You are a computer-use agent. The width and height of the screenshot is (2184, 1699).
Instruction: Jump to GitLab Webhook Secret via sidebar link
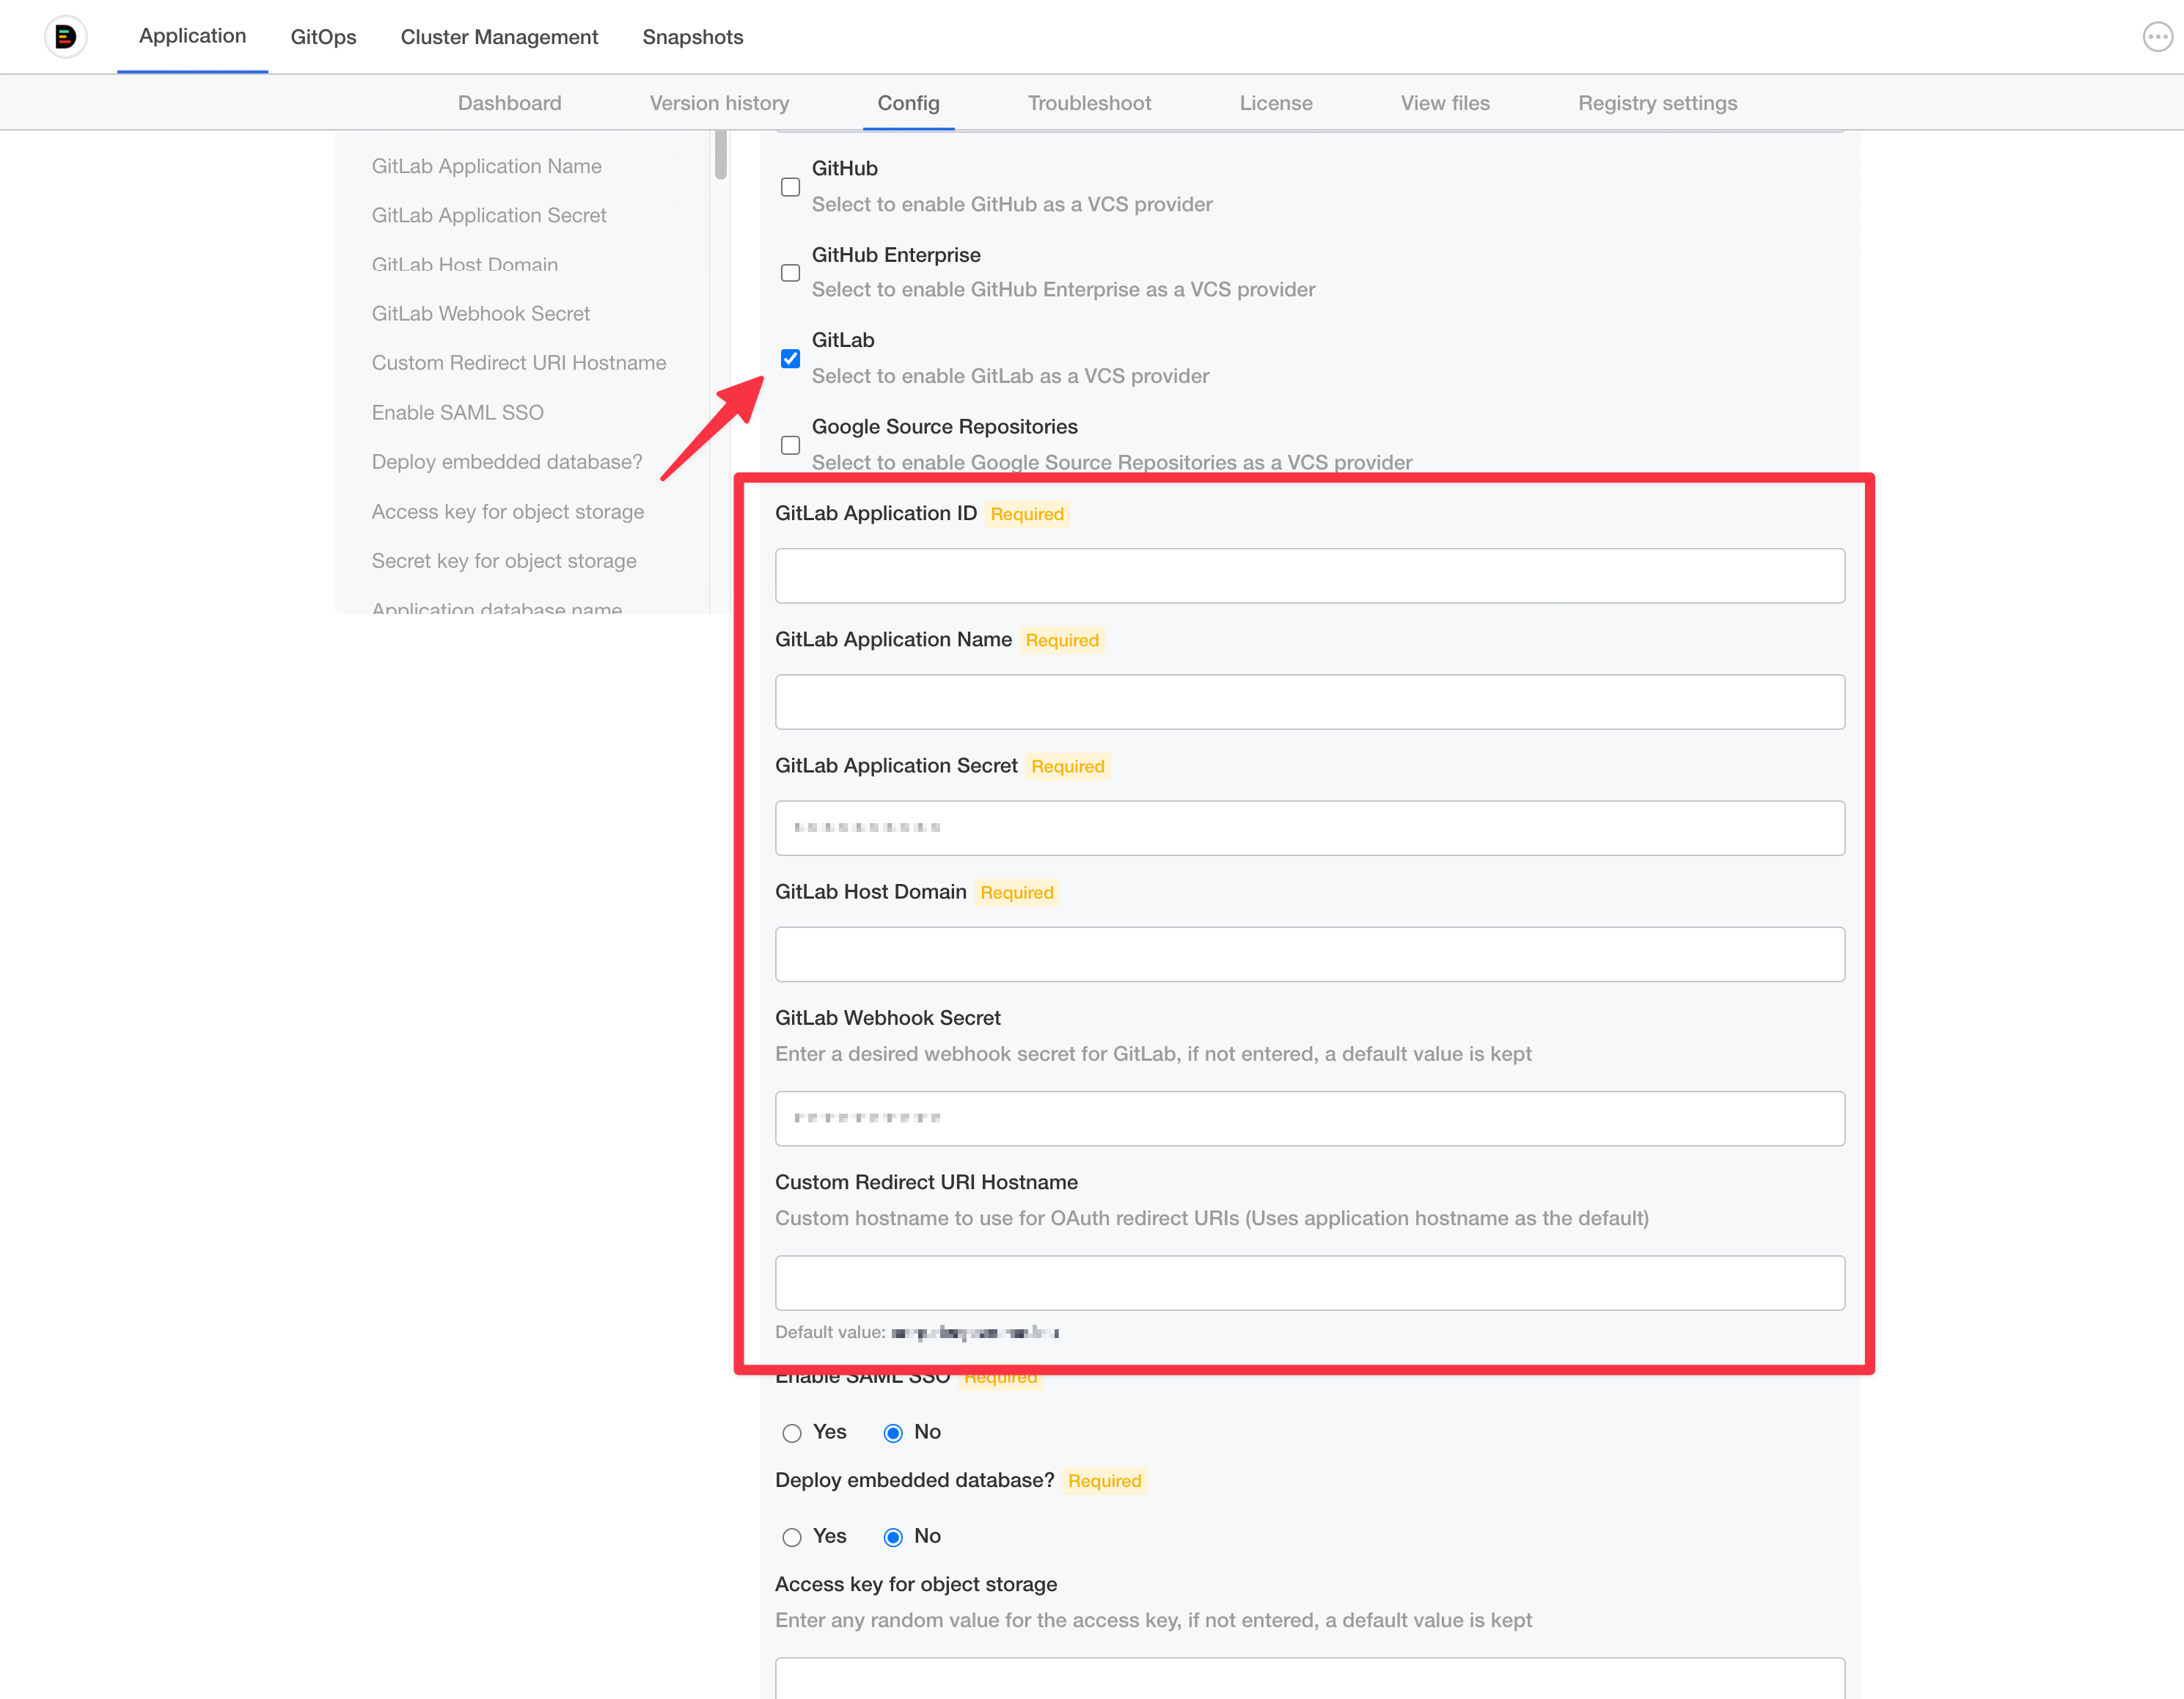pos(480,313)
